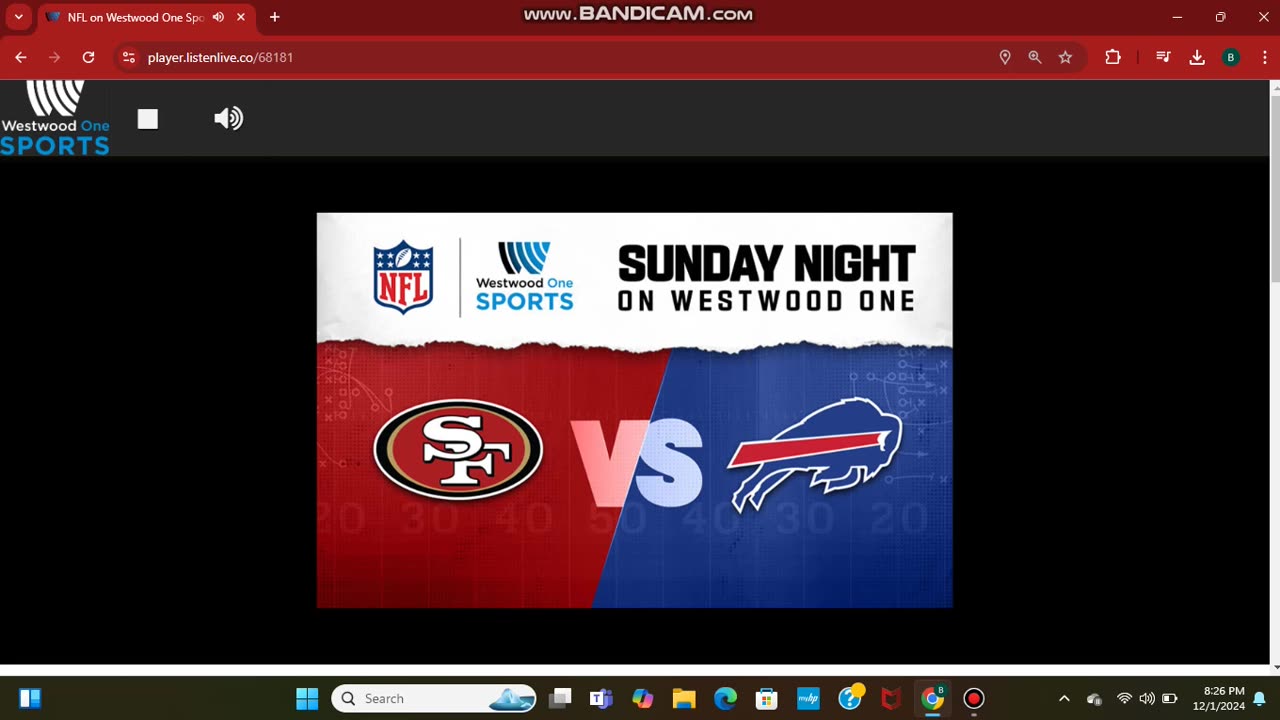The height and width of the screenshot is (720, 1280).
Task: Open the myHP app on the taskbar
Action: click(808, 698)
